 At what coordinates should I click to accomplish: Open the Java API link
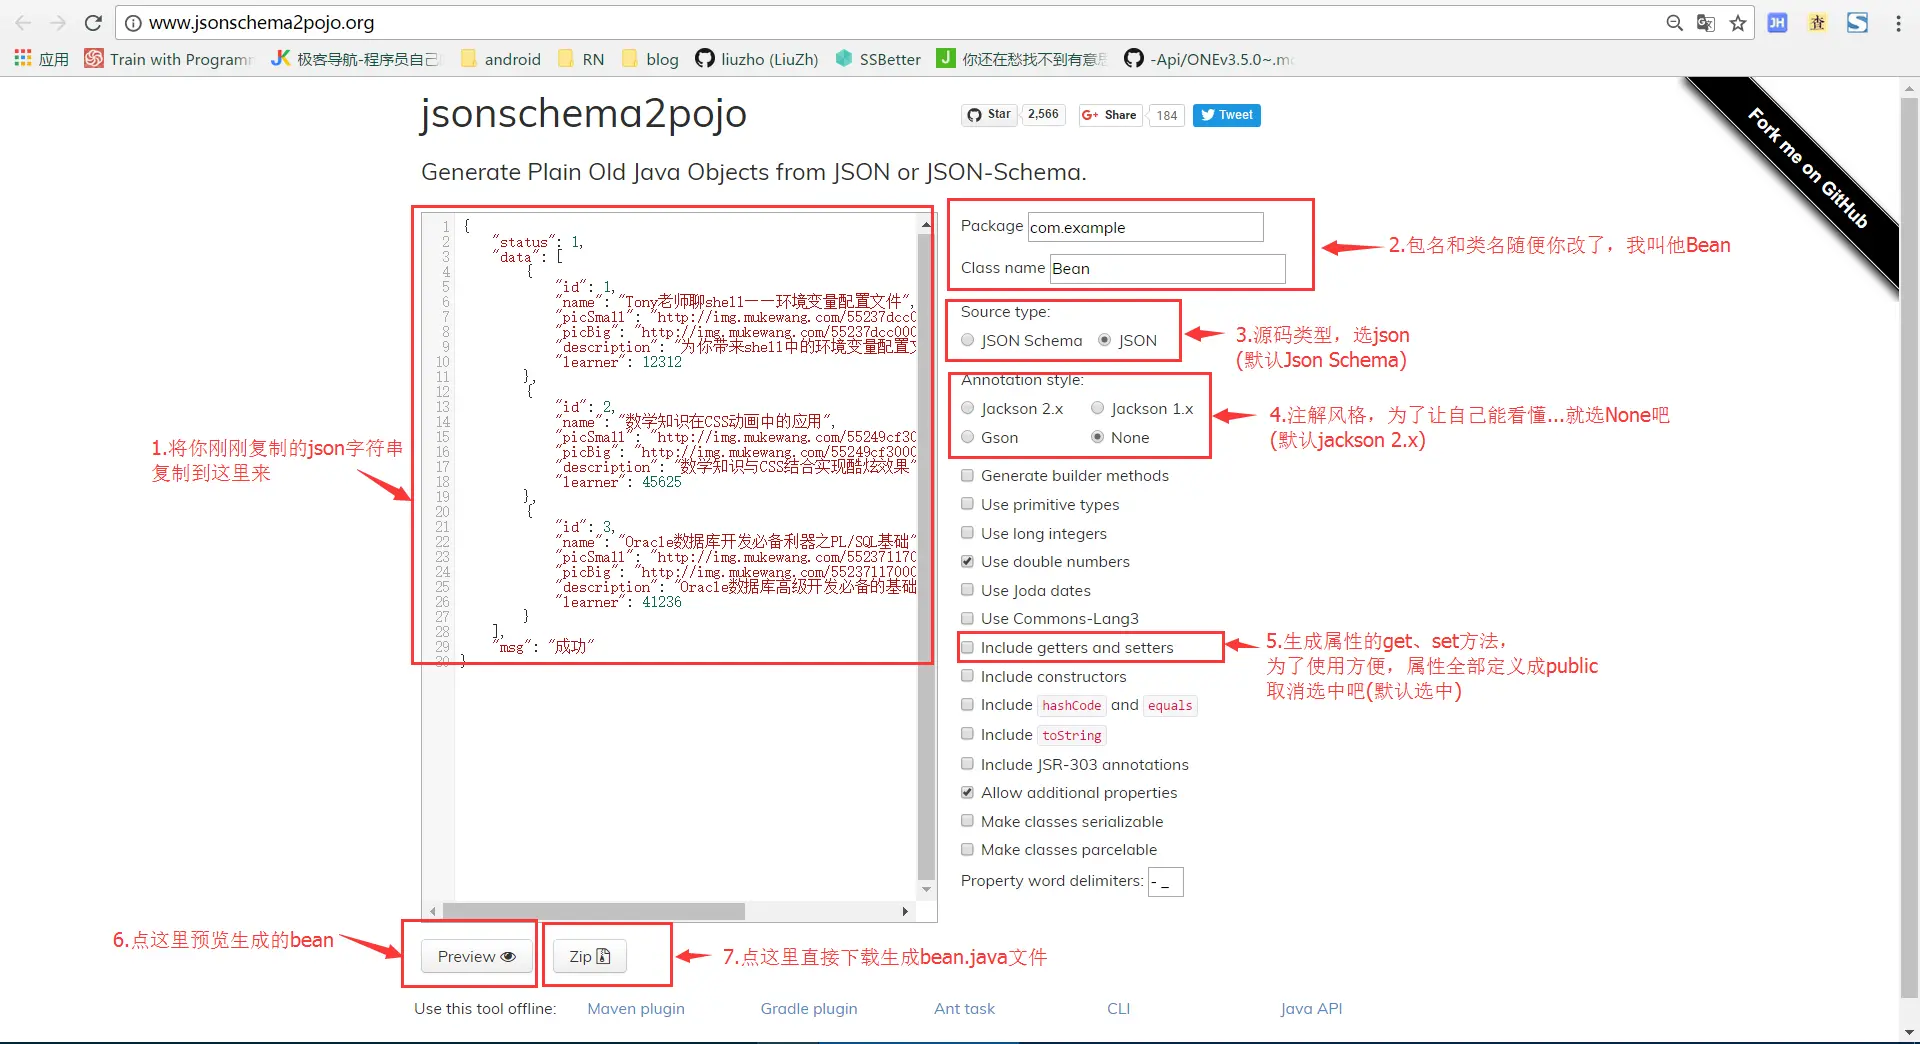(1311, 1008)
